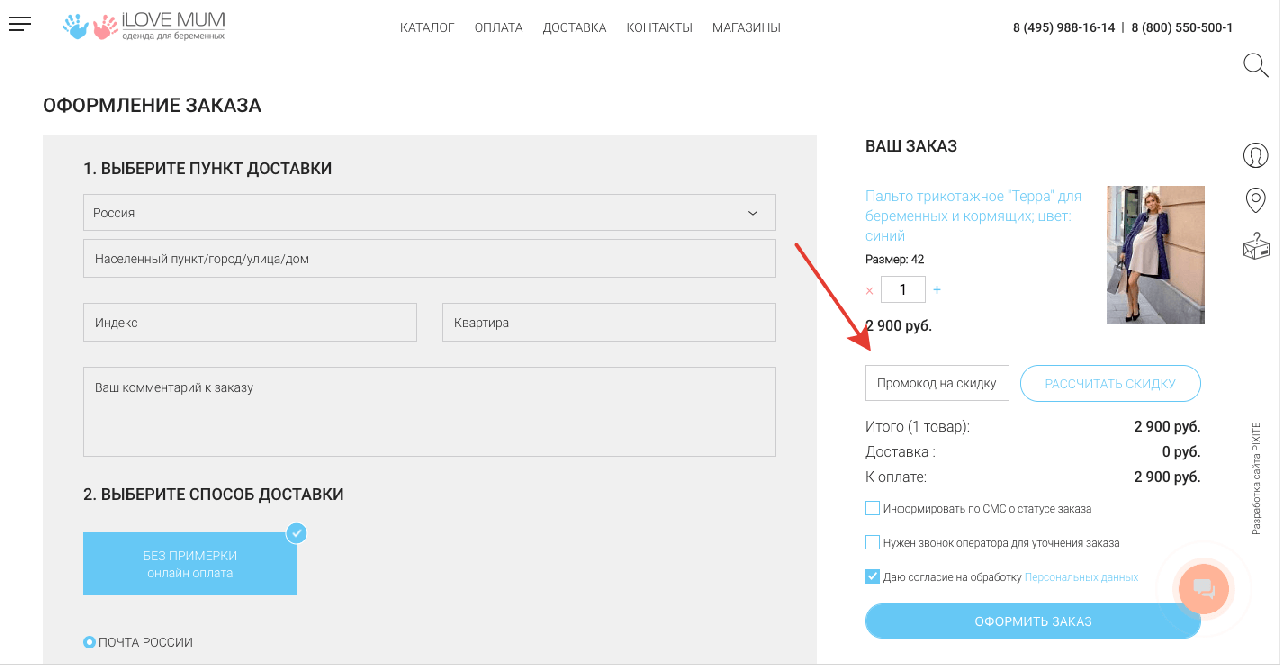The width and height of the screenshot is (1280, 666).
Task: Select the Почта России radio option
Action: 90,642
